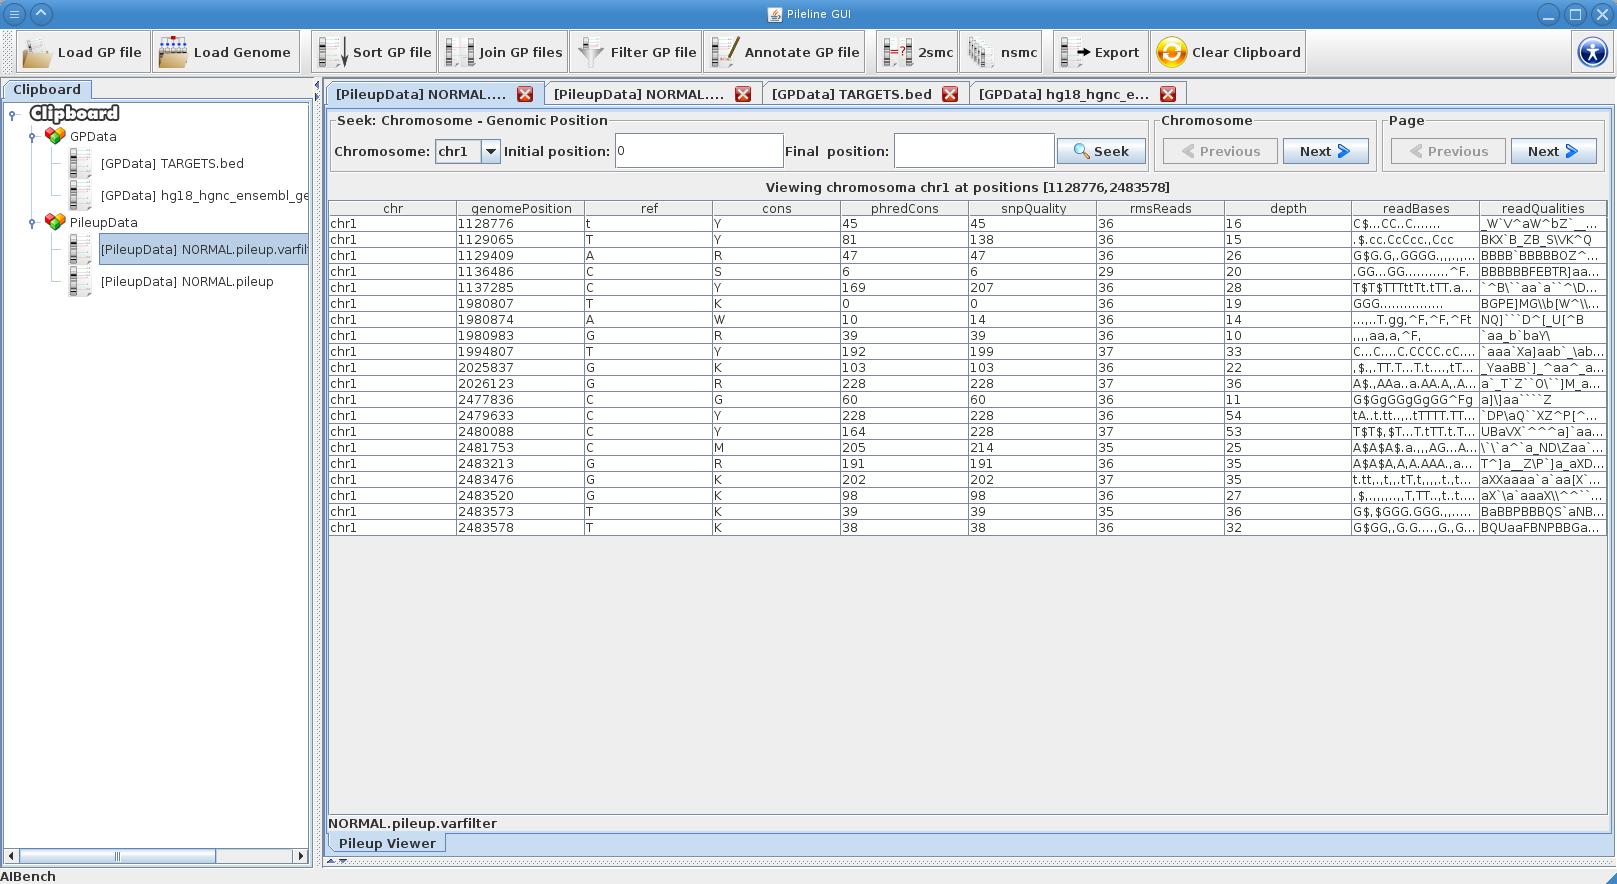Viewport: 1617px width, 884px height.
Task: Click the Final position input field
Action: 973,151
